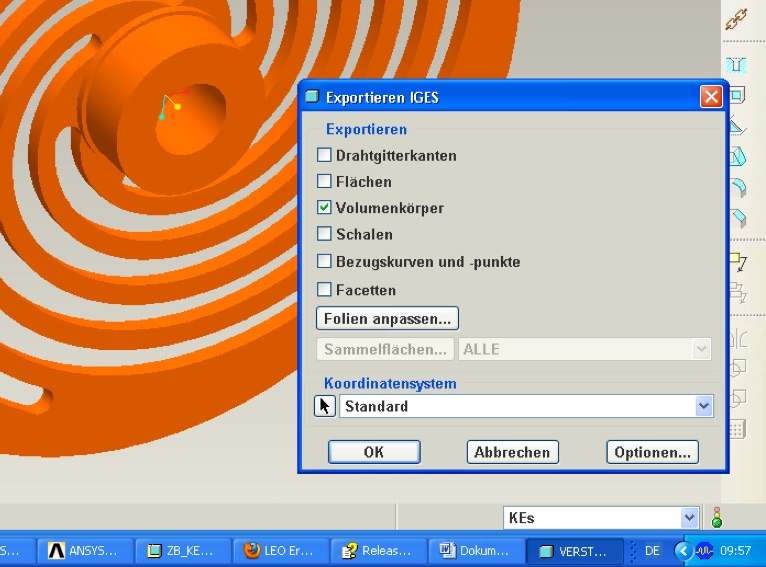Enable the Facetten checkbox
The image size is (766, 567).
pyautogui.click(x=324, y=289)
